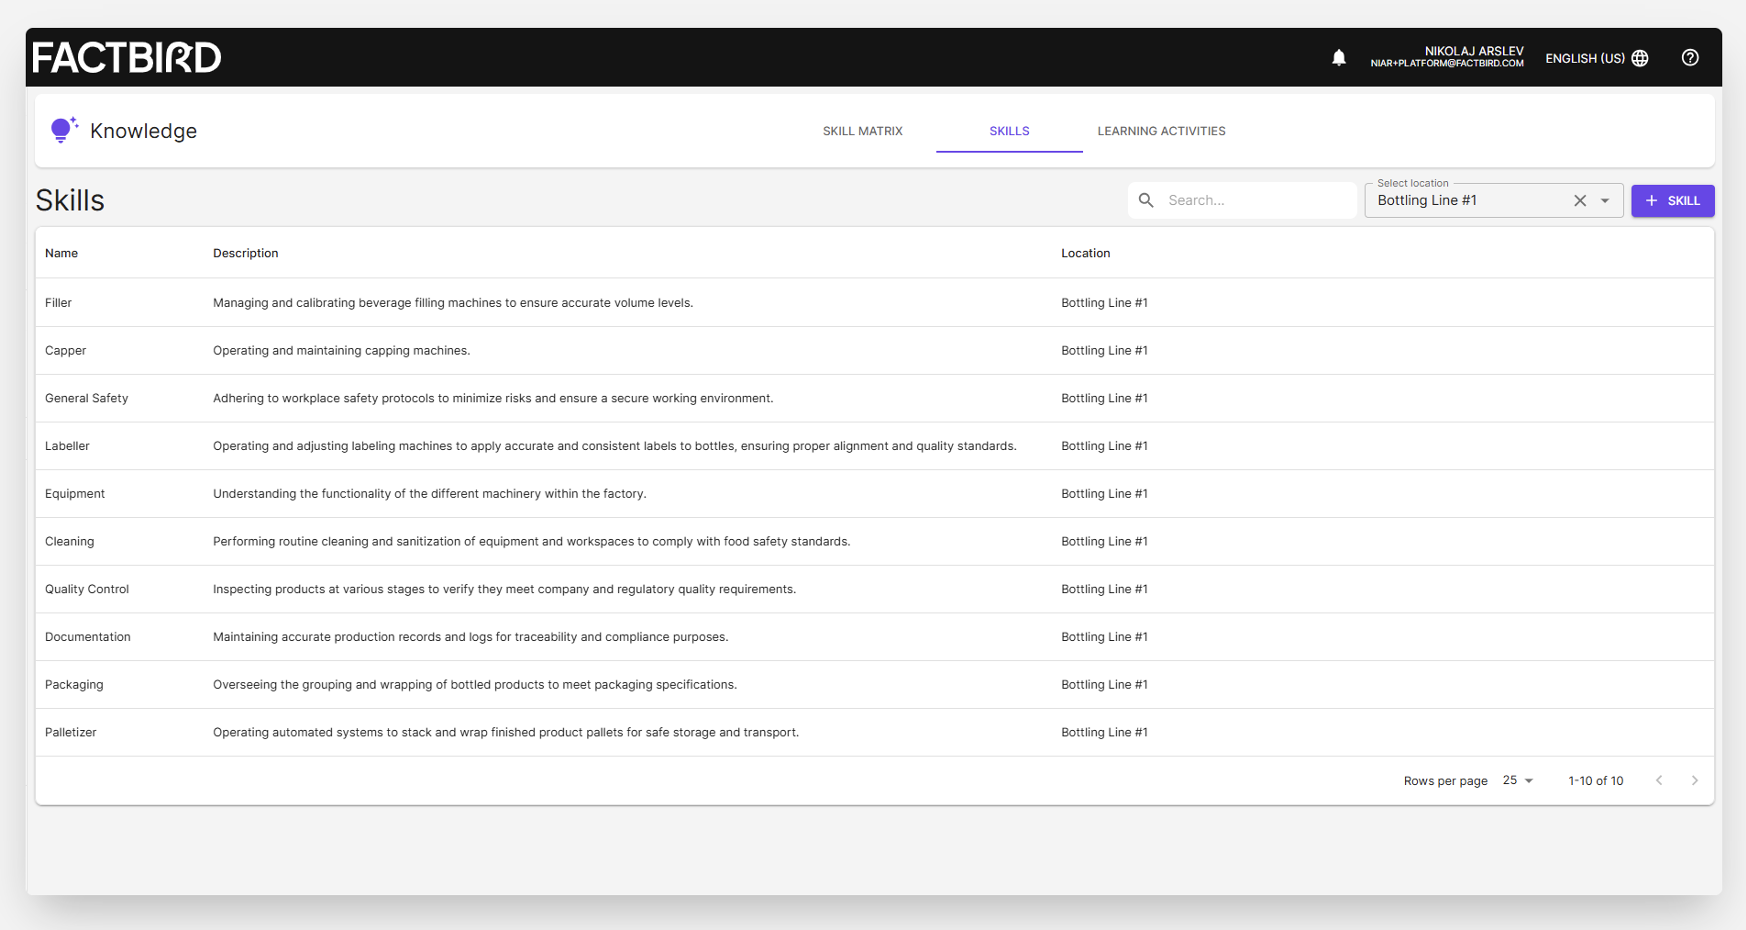Click the Select location combo box
The width and height of the screenshot is (1746, 930).
(1493, 200)
